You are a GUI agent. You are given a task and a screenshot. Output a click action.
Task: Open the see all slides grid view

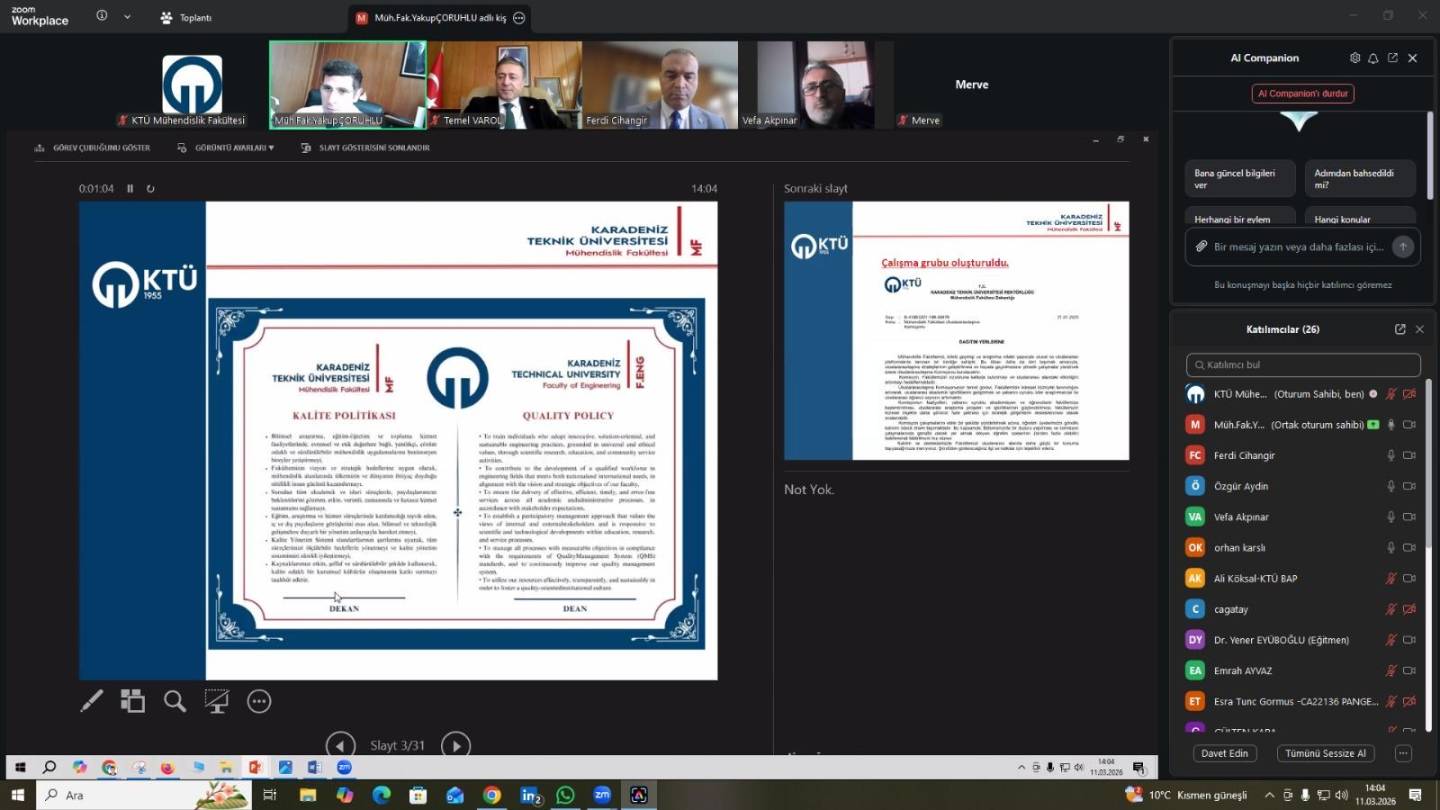(x=133, y=702)
